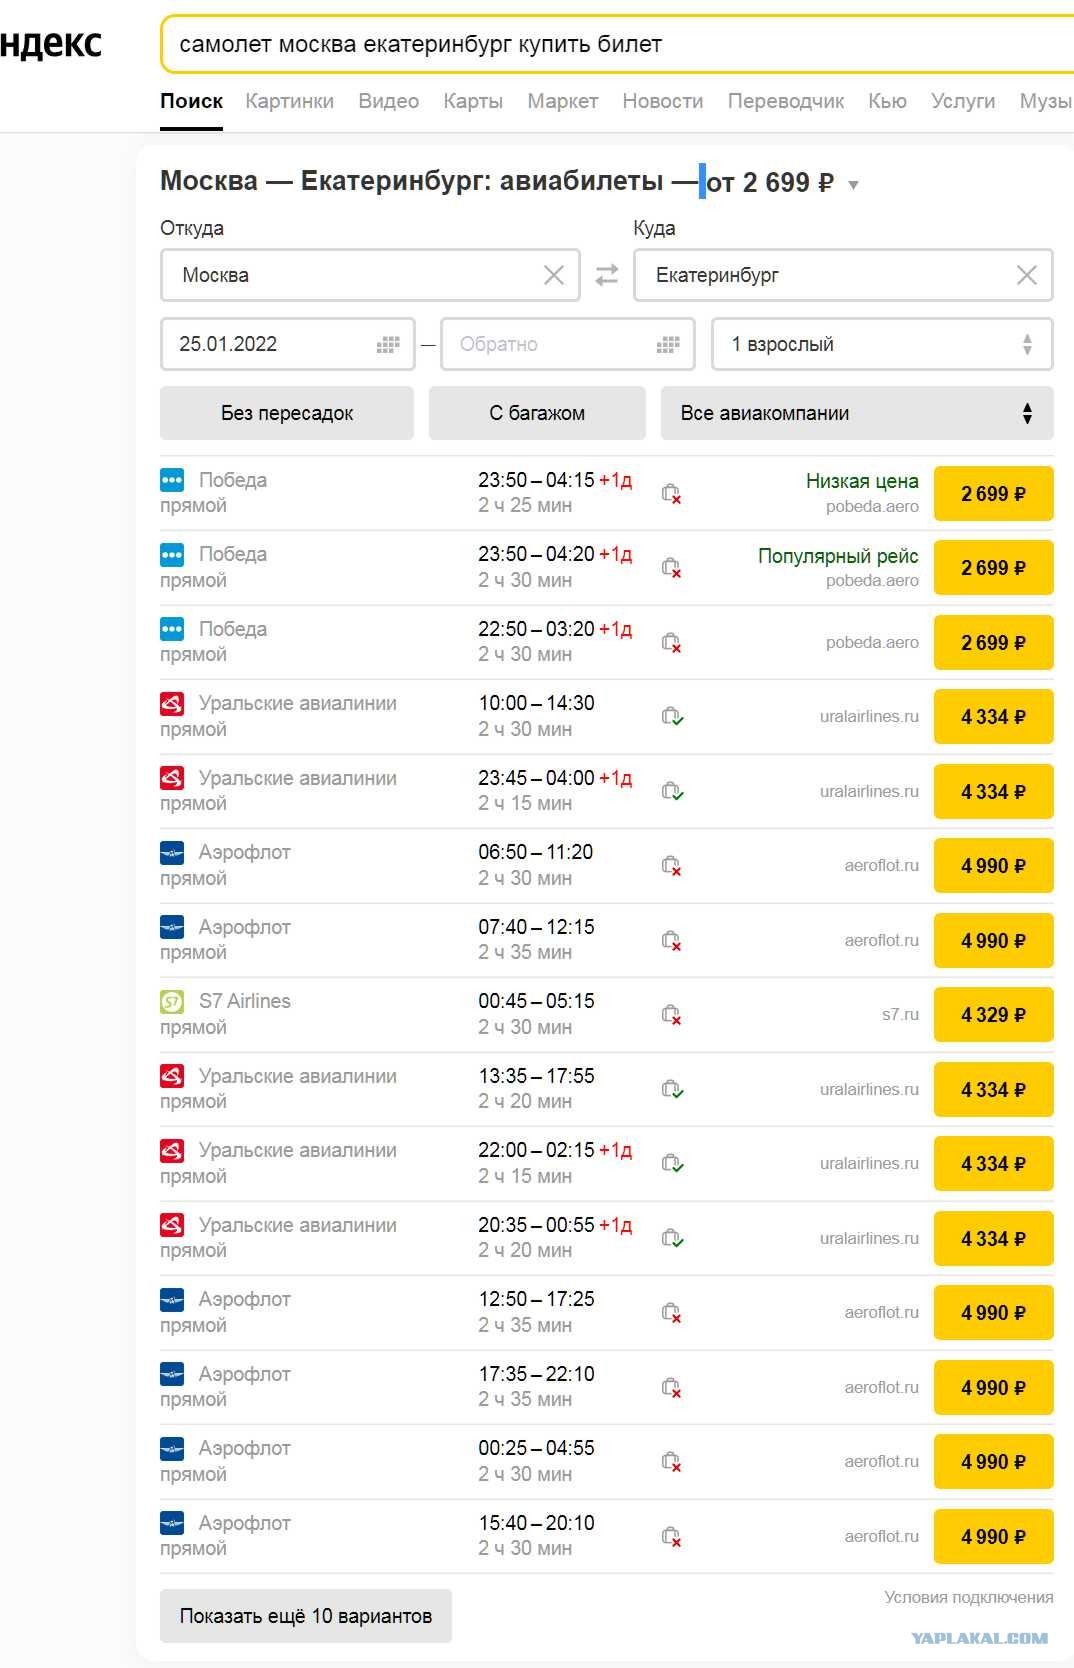The width and height of the screenshot is (1074, 1668).
Task: Click baggage-included icon for 23:45–04:00 flight
Action: click(672, 791)
